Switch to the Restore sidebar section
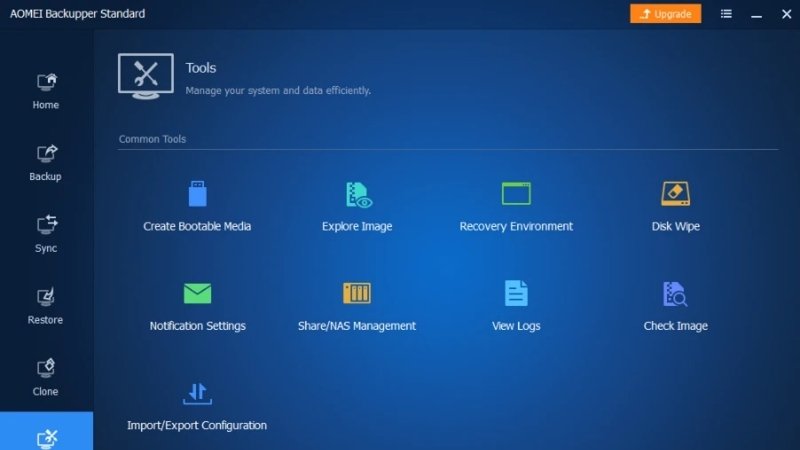 pyautogui.click(x=46, y=306)
